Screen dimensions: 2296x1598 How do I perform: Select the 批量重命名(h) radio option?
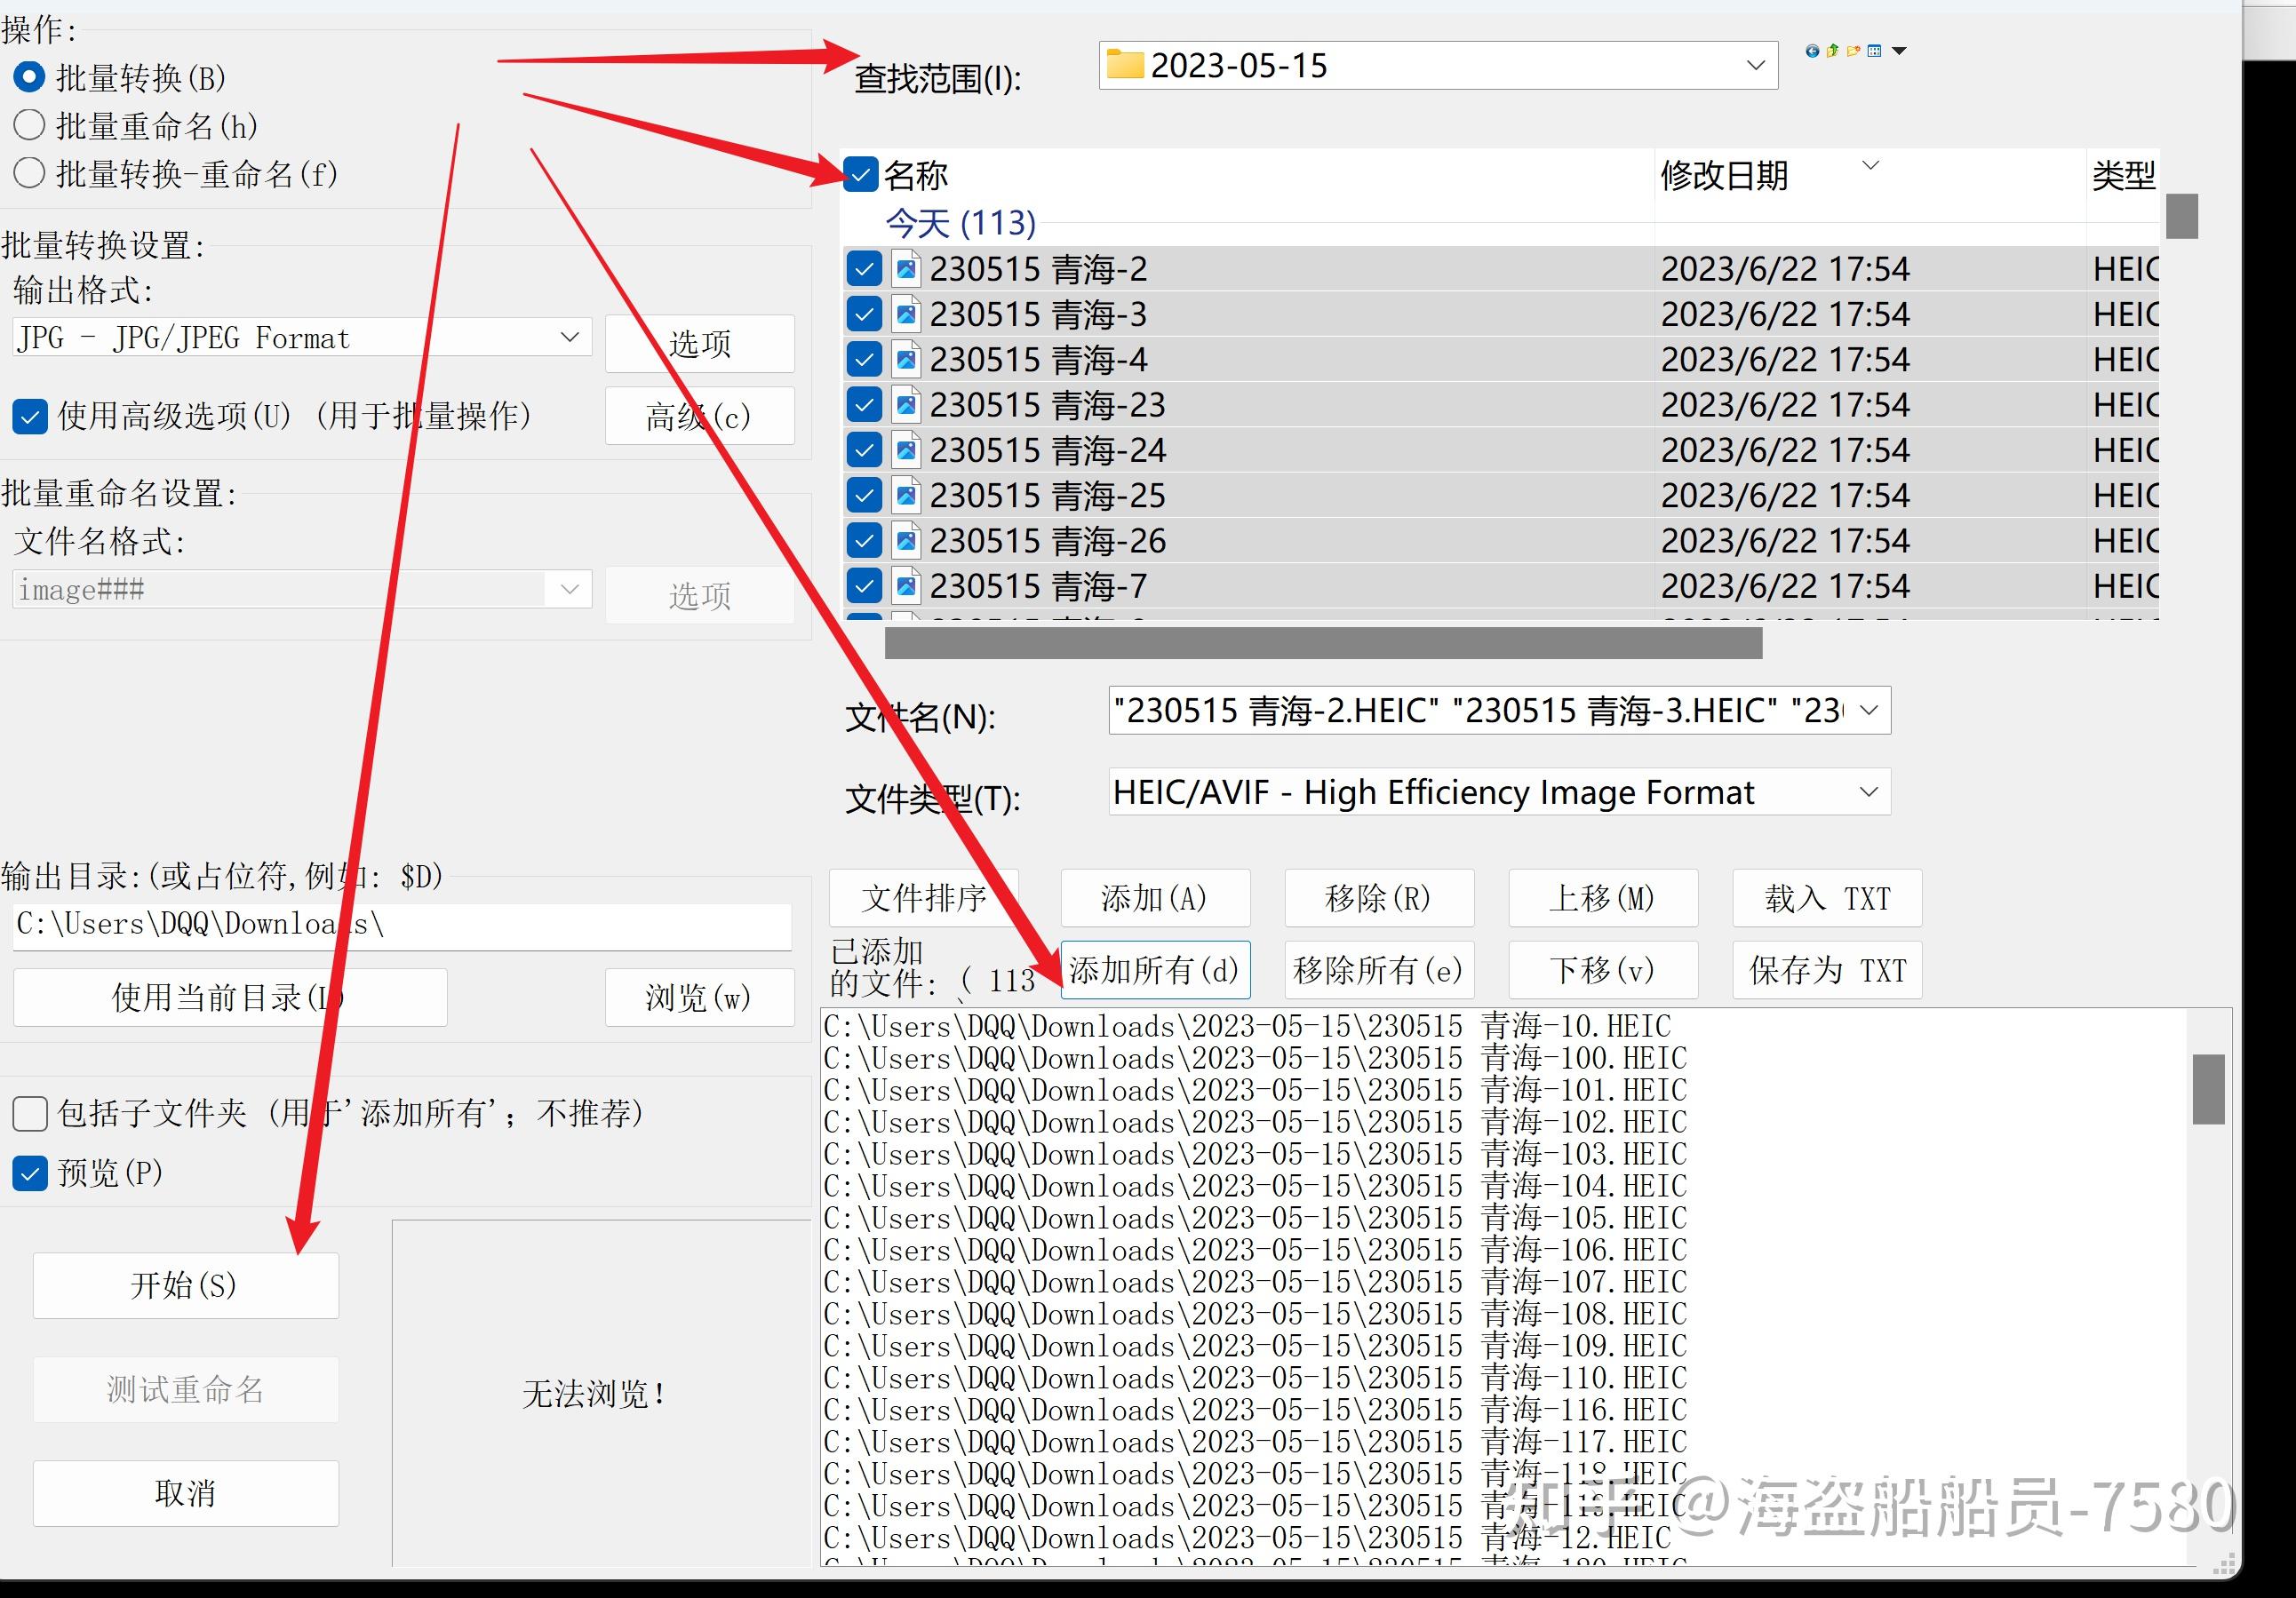coord(30,126)
